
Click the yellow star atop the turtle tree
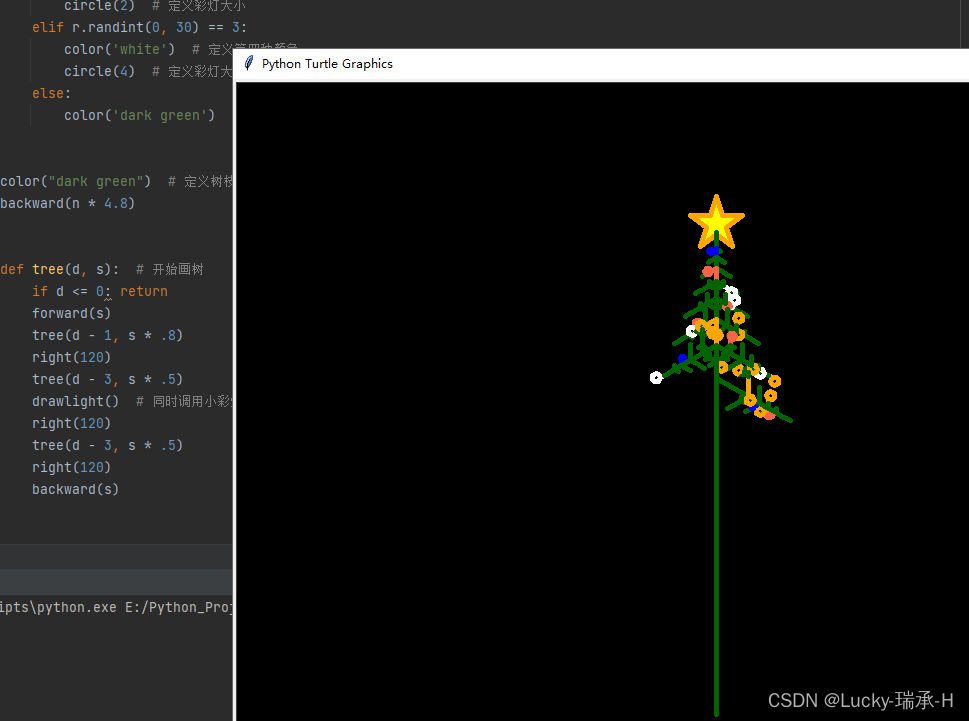(x=716, y=222)
